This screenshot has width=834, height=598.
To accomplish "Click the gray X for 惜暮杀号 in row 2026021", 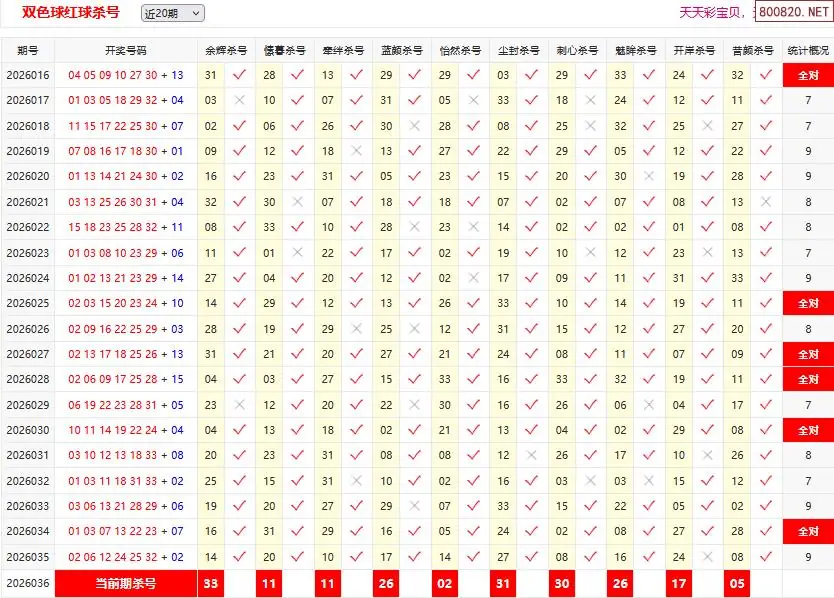I will tap(297, 202).
